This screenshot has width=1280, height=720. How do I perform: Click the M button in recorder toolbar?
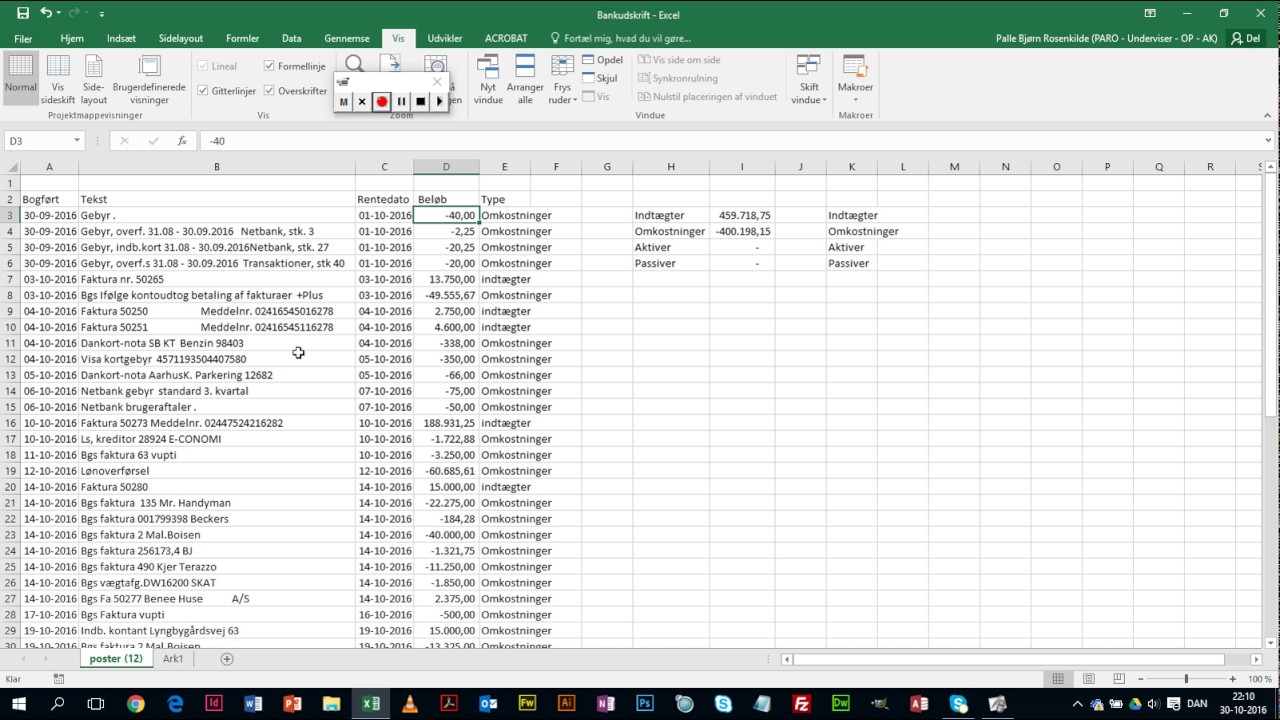point(343,101)
